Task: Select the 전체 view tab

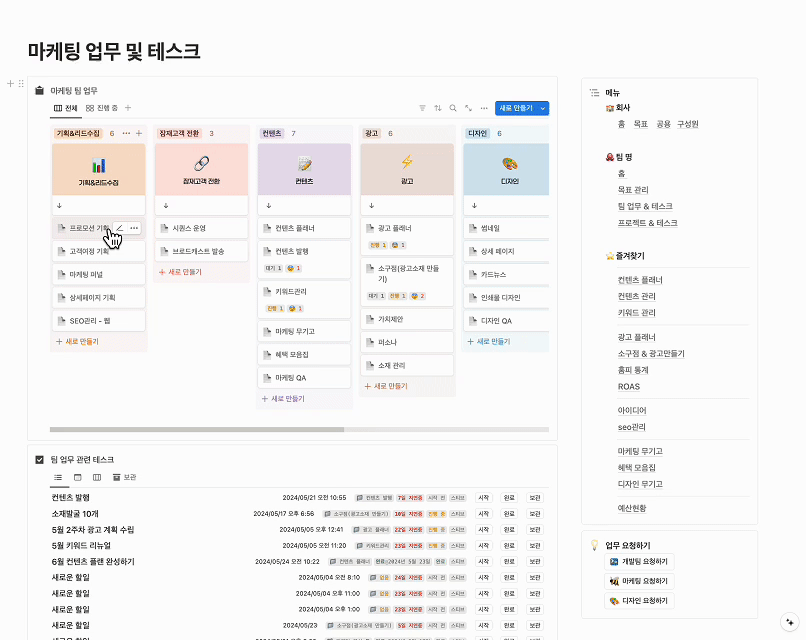Action: point(65,108)
